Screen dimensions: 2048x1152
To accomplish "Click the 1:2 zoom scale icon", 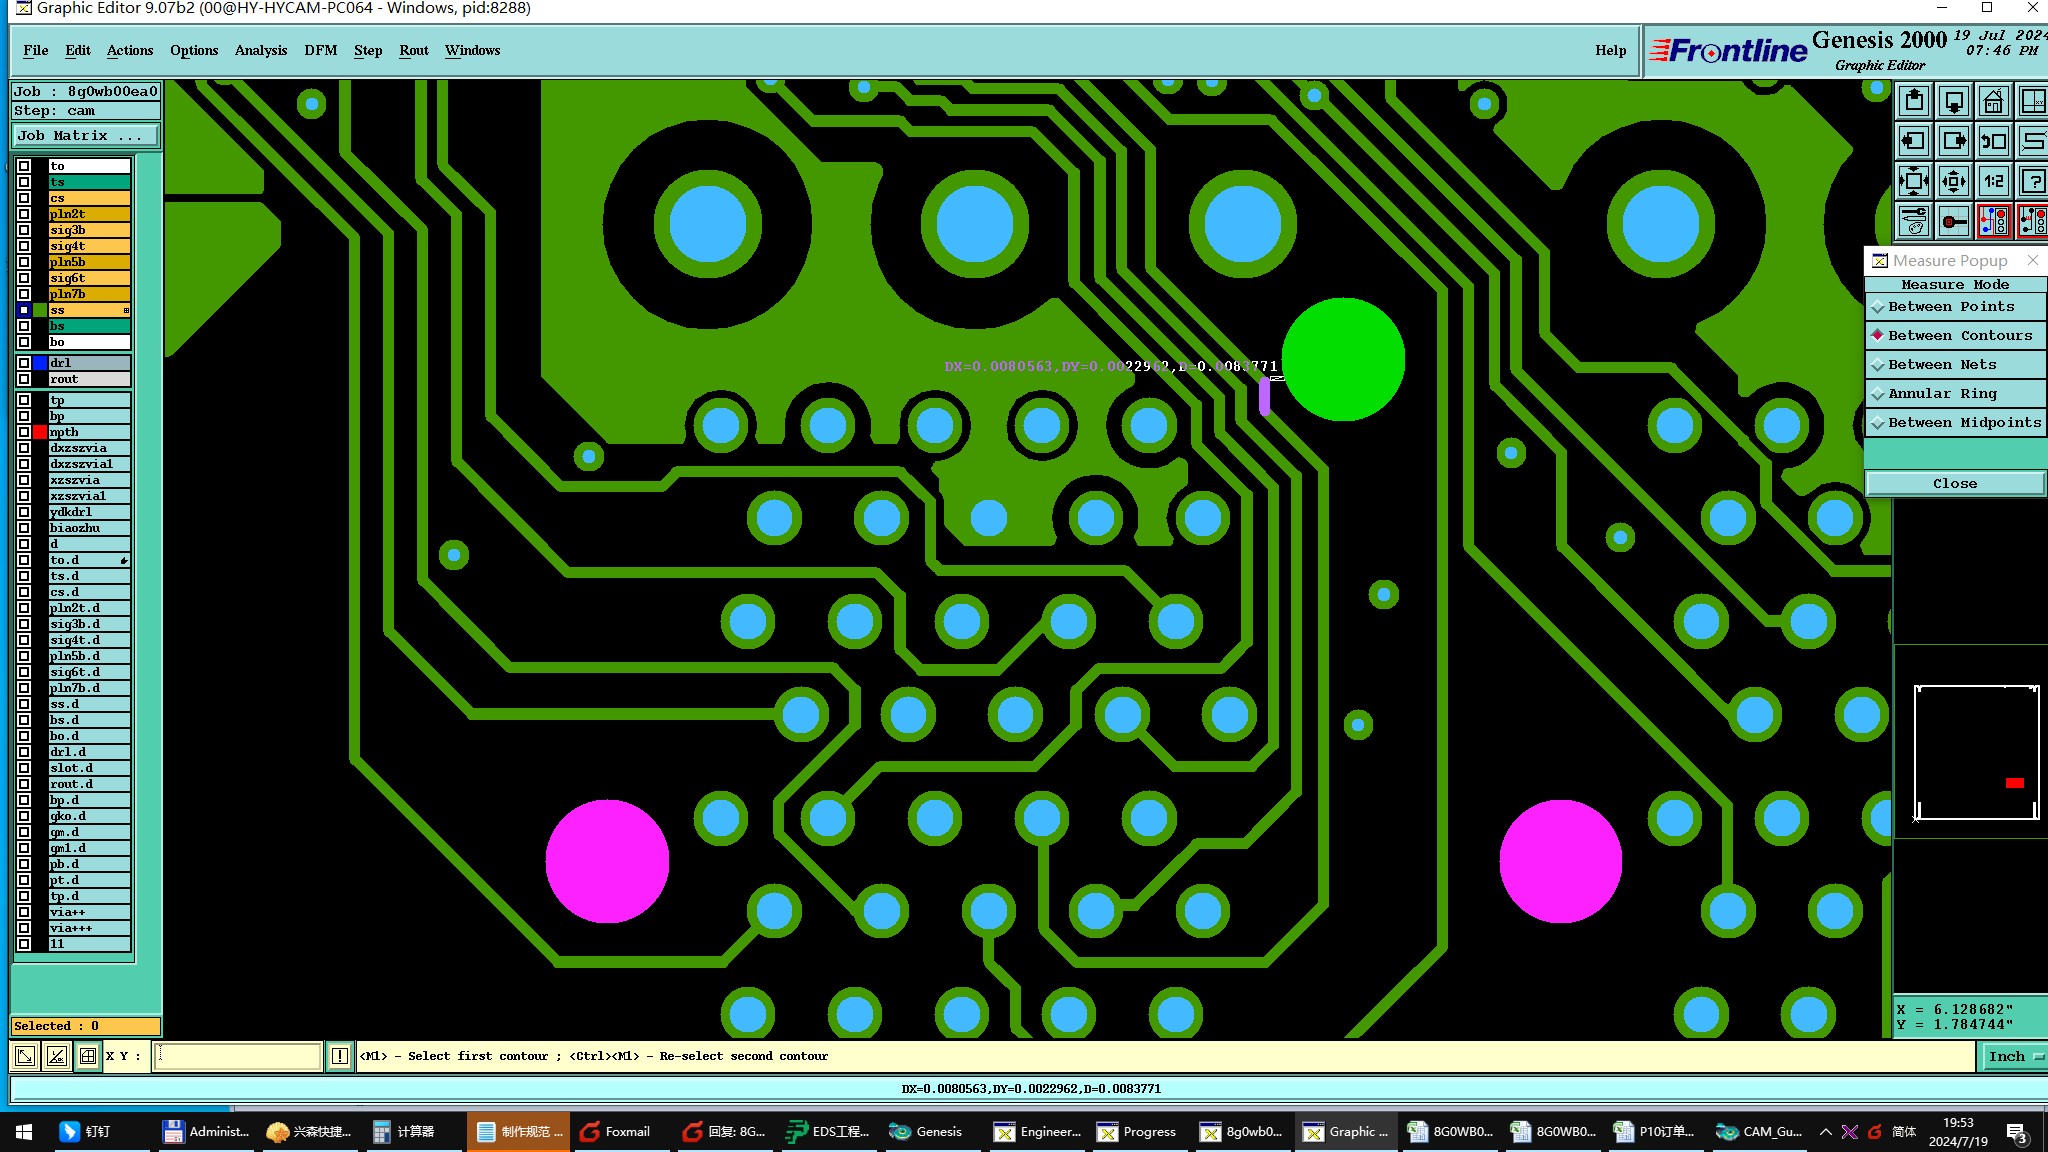I will click(1993, 181).
